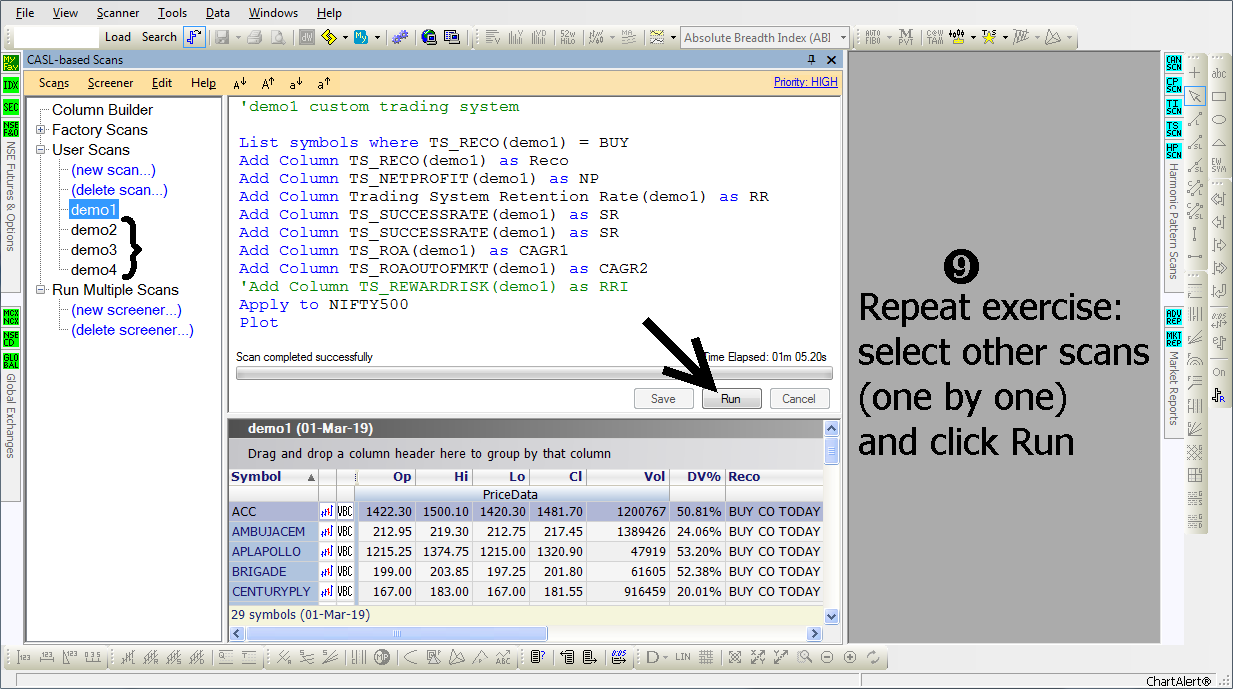
Task: Click the zoom-out minus icon in bottom toolbar
Action: tap(827, 657)
